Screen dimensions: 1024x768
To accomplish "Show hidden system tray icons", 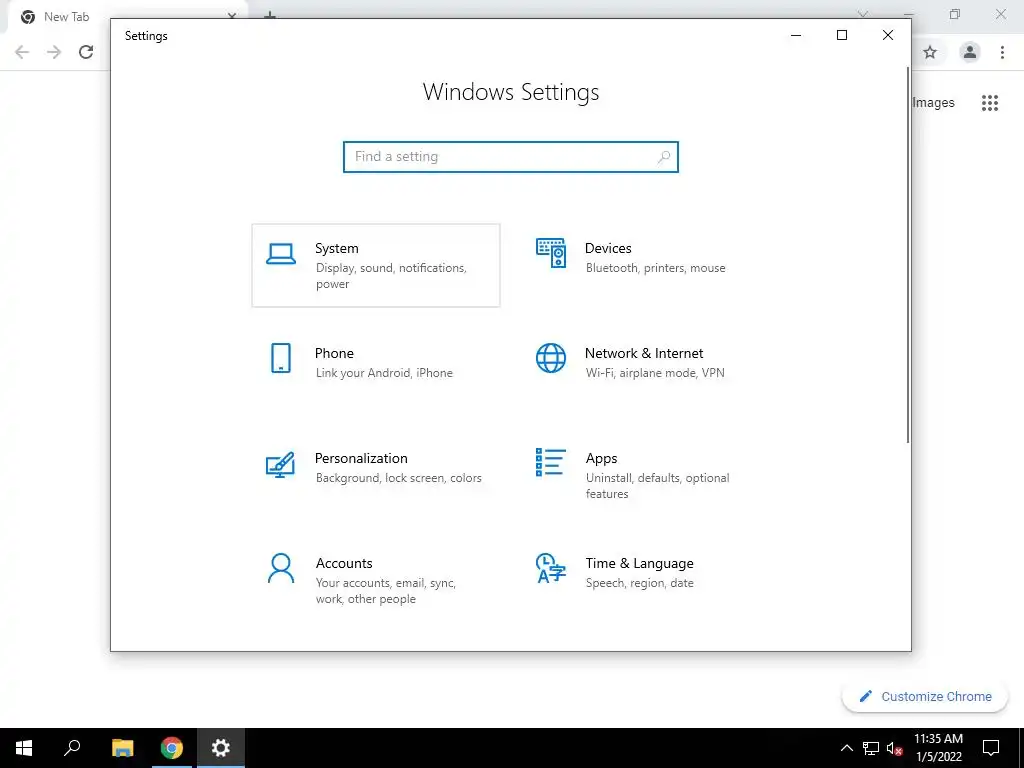I will 846,748.
